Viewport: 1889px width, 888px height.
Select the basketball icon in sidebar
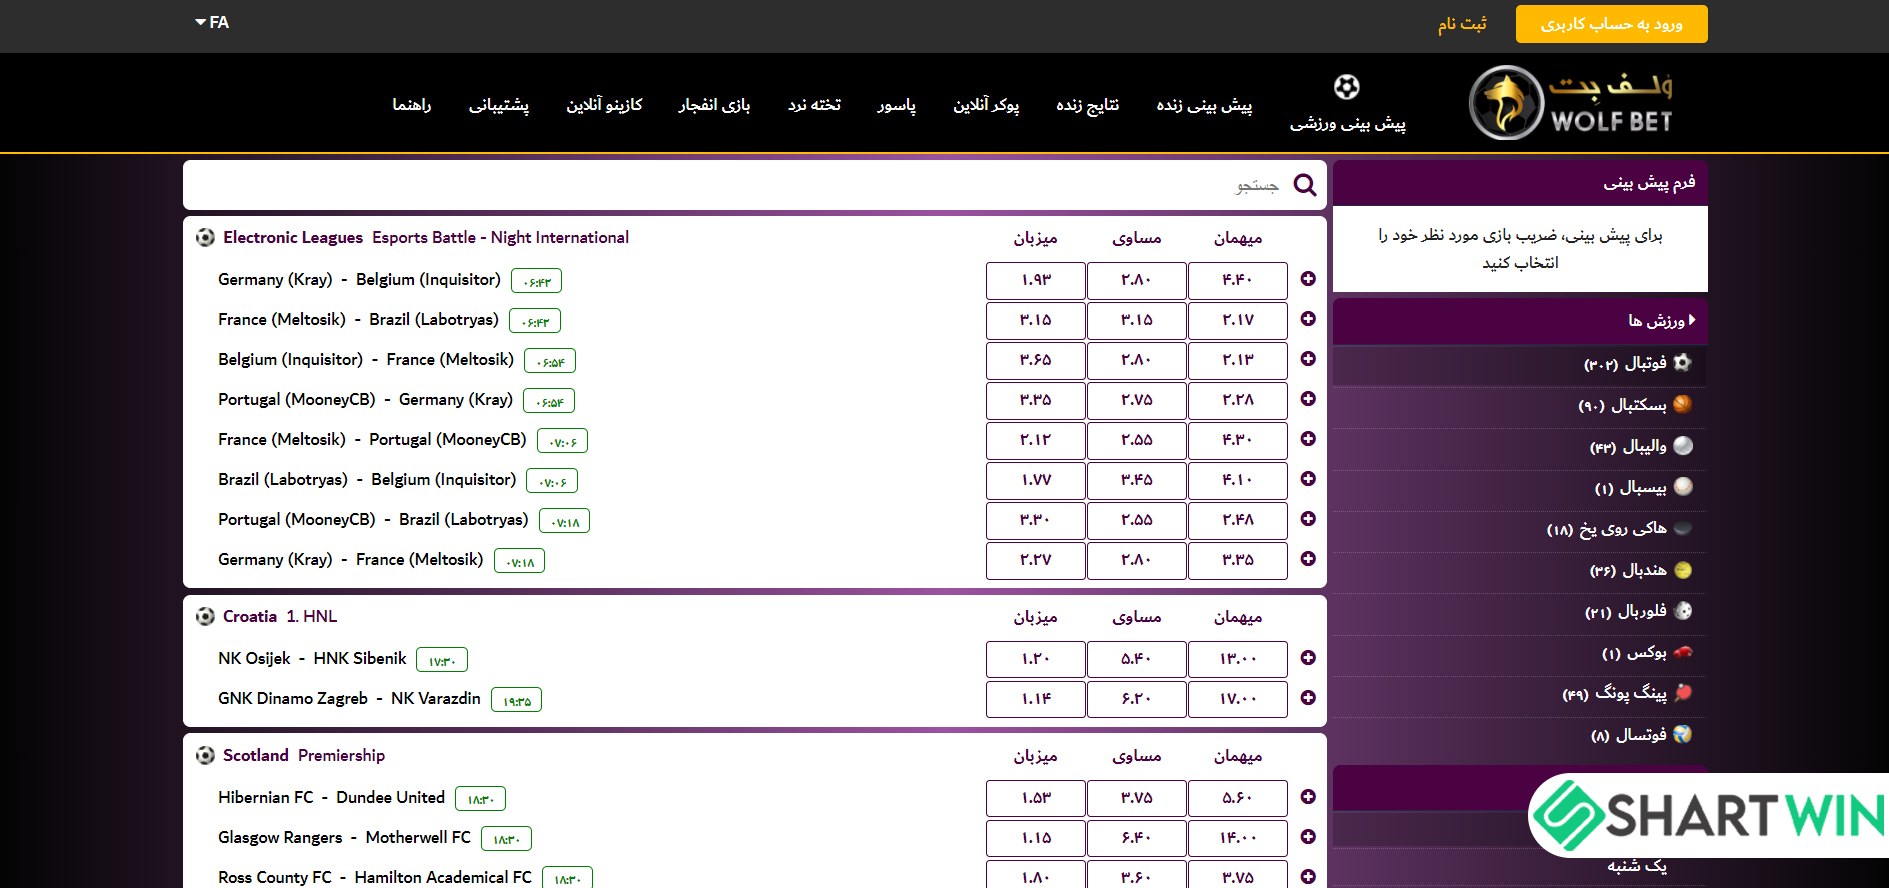[1683, 404]
